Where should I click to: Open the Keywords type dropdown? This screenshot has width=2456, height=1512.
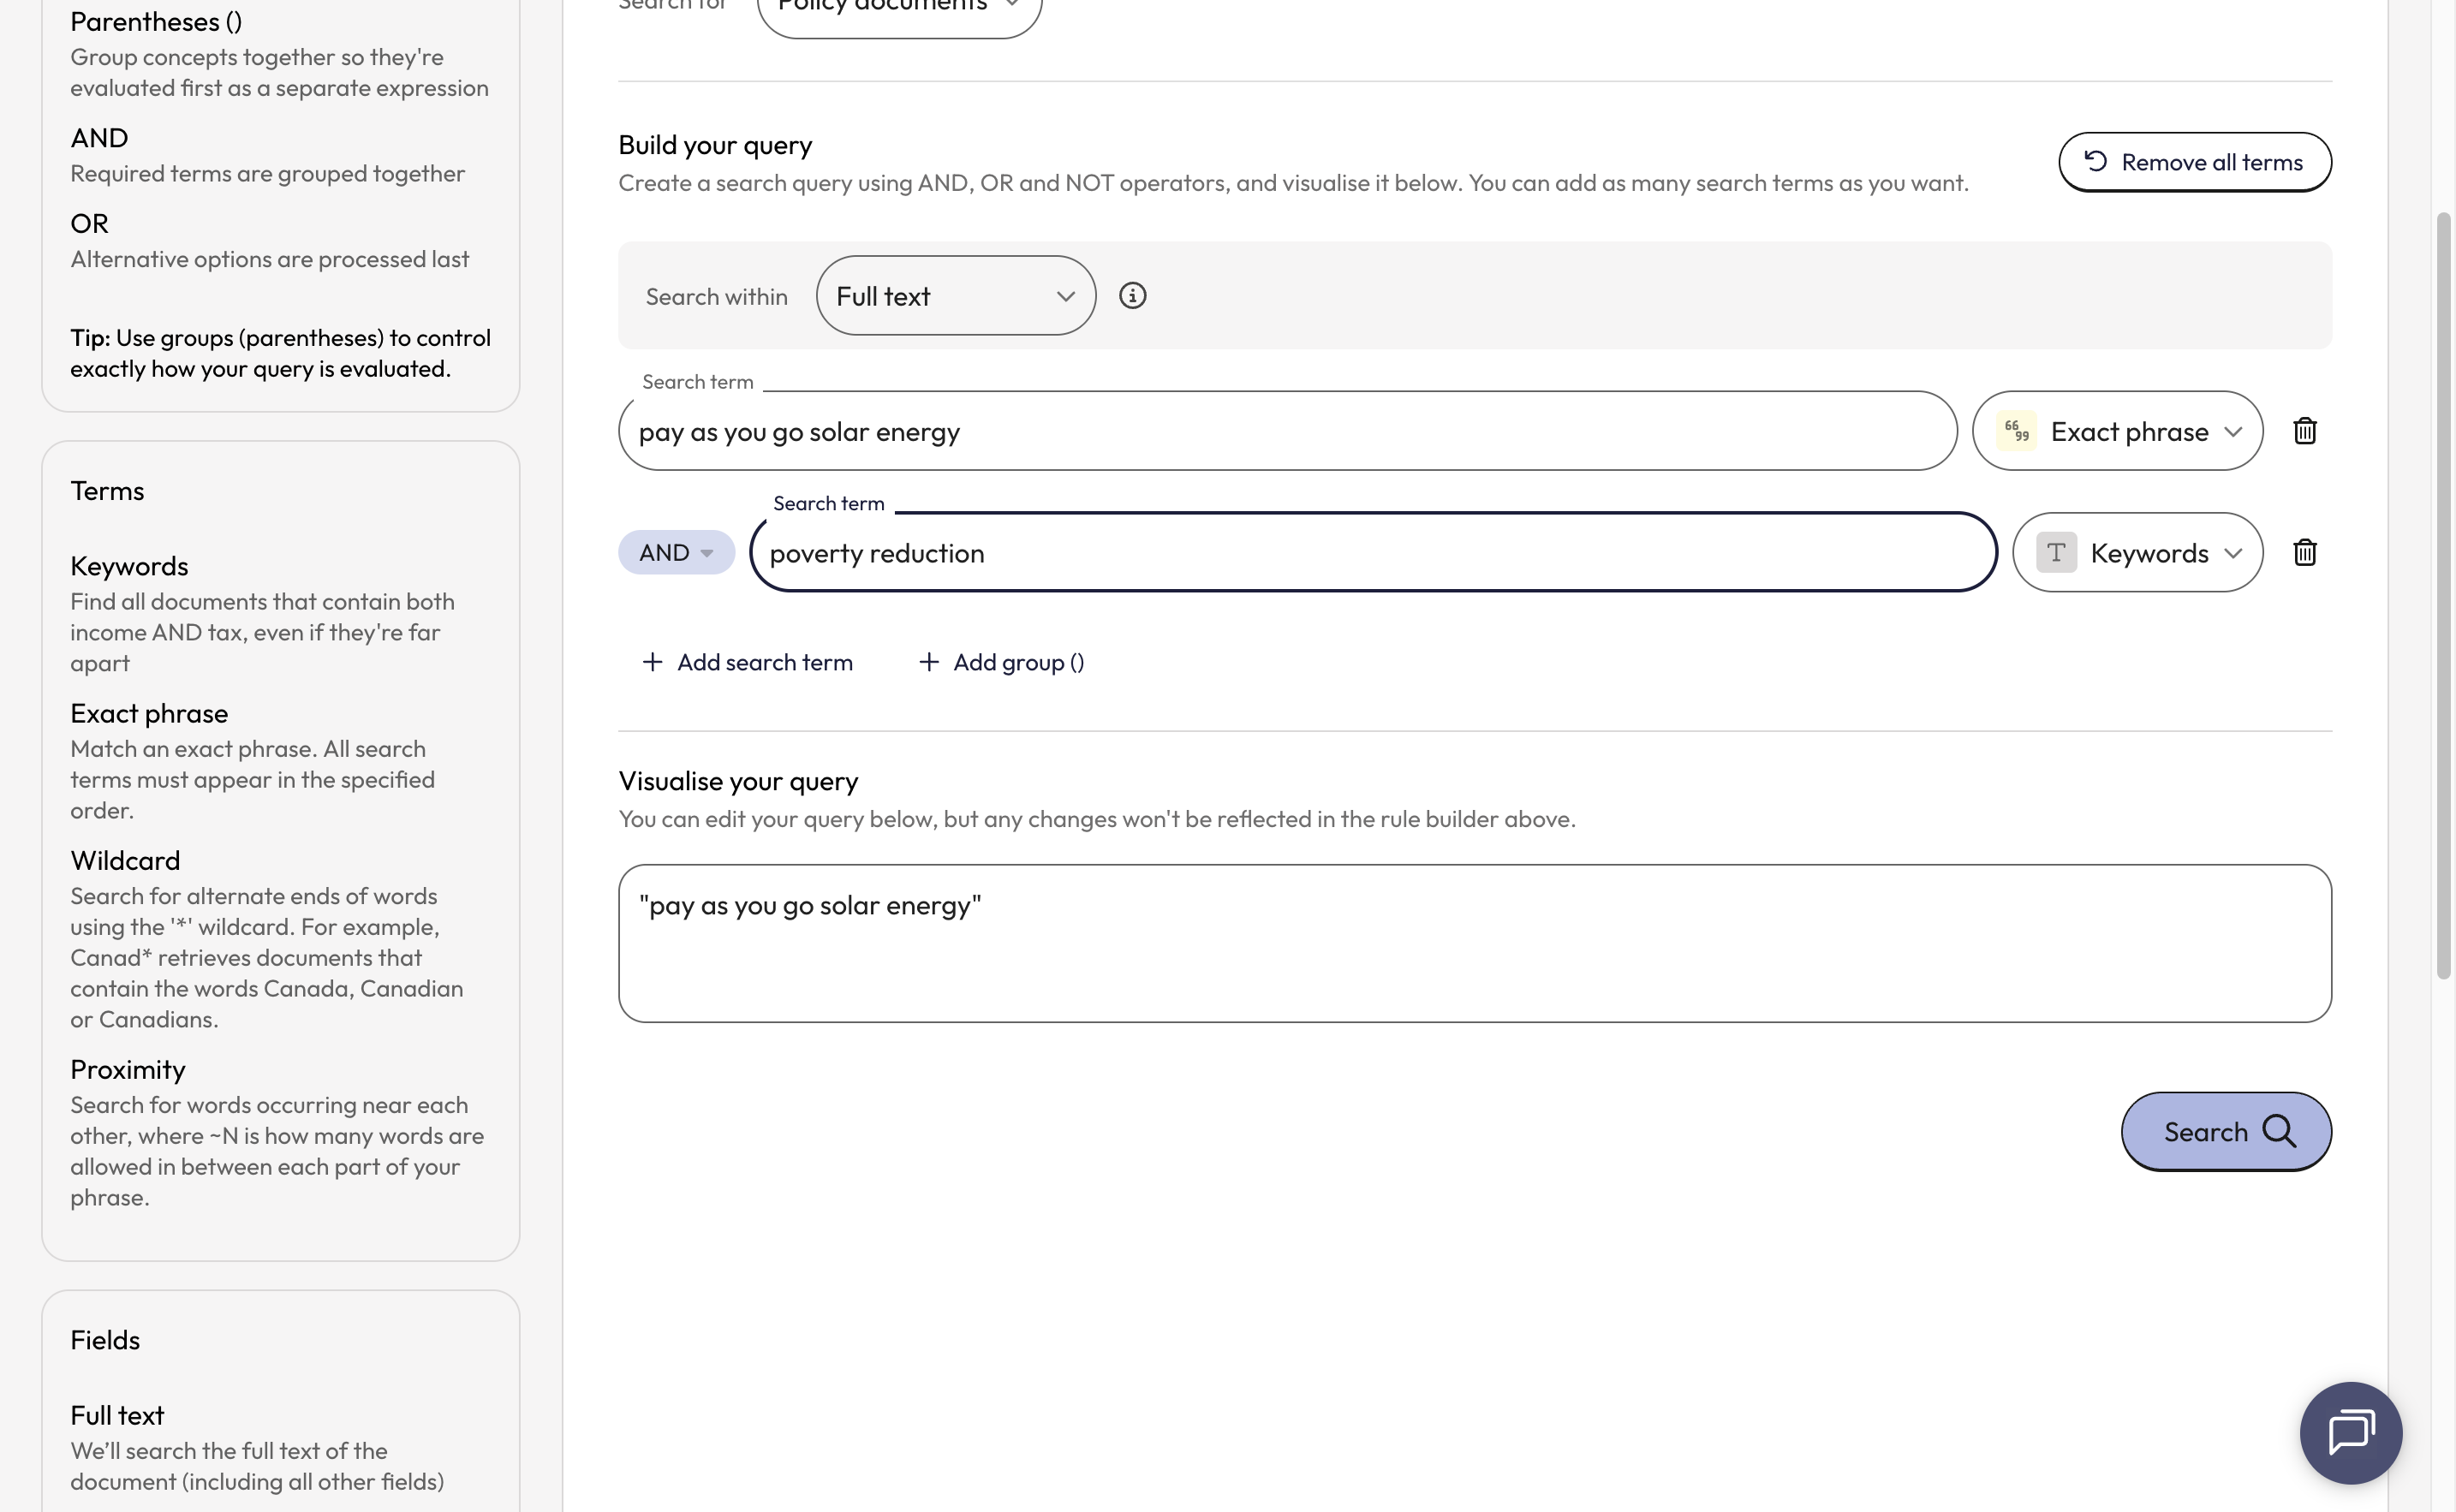[x=2137, y=552]
